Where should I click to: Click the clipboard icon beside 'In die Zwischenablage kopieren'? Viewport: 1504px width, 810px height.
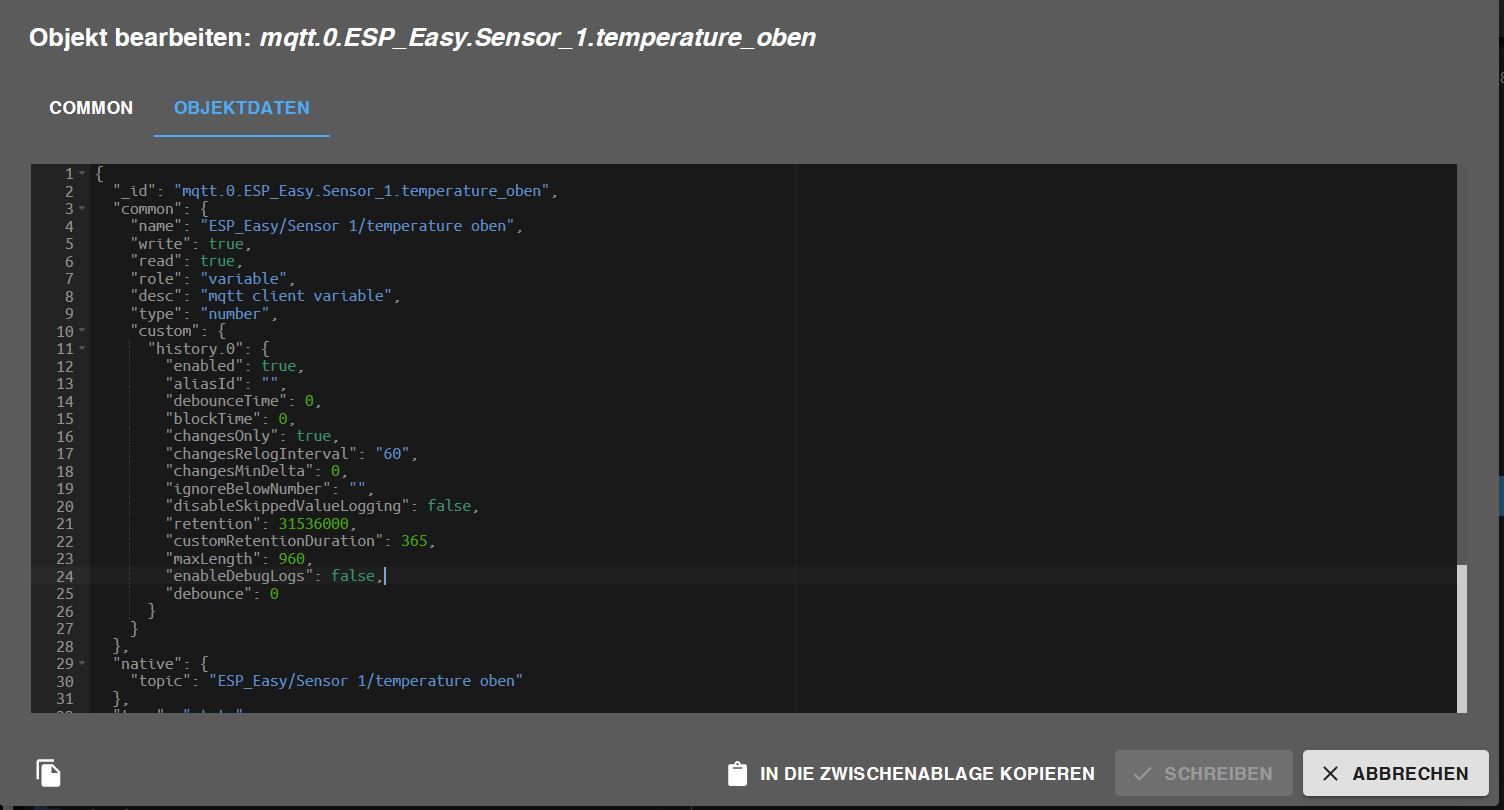pyautogui.click(x=737, y=774)
